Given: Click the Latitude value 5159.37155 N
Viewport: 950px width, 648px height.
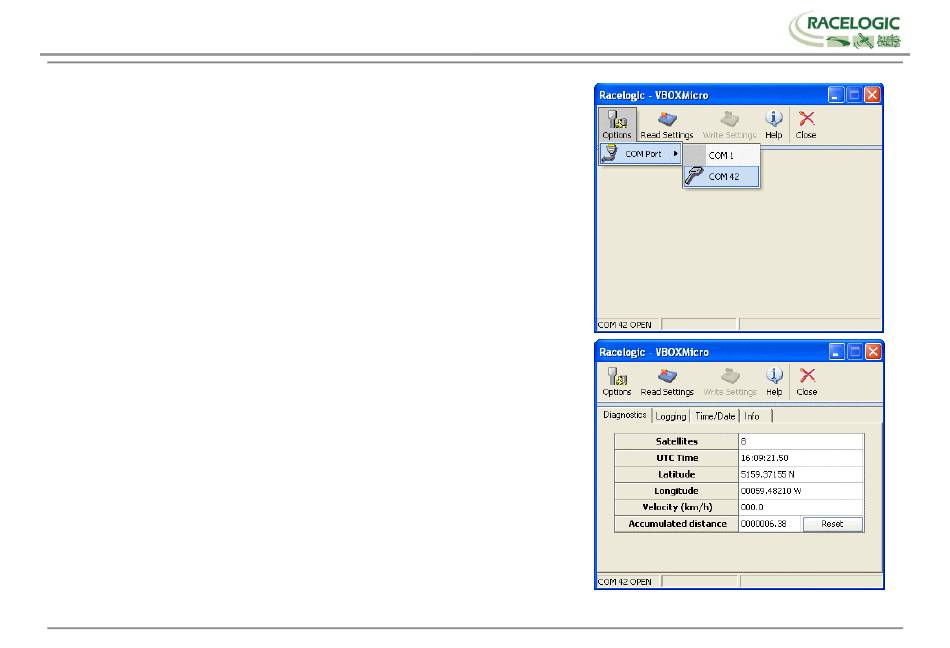Looking at the screenshot, I should (801, 474).
